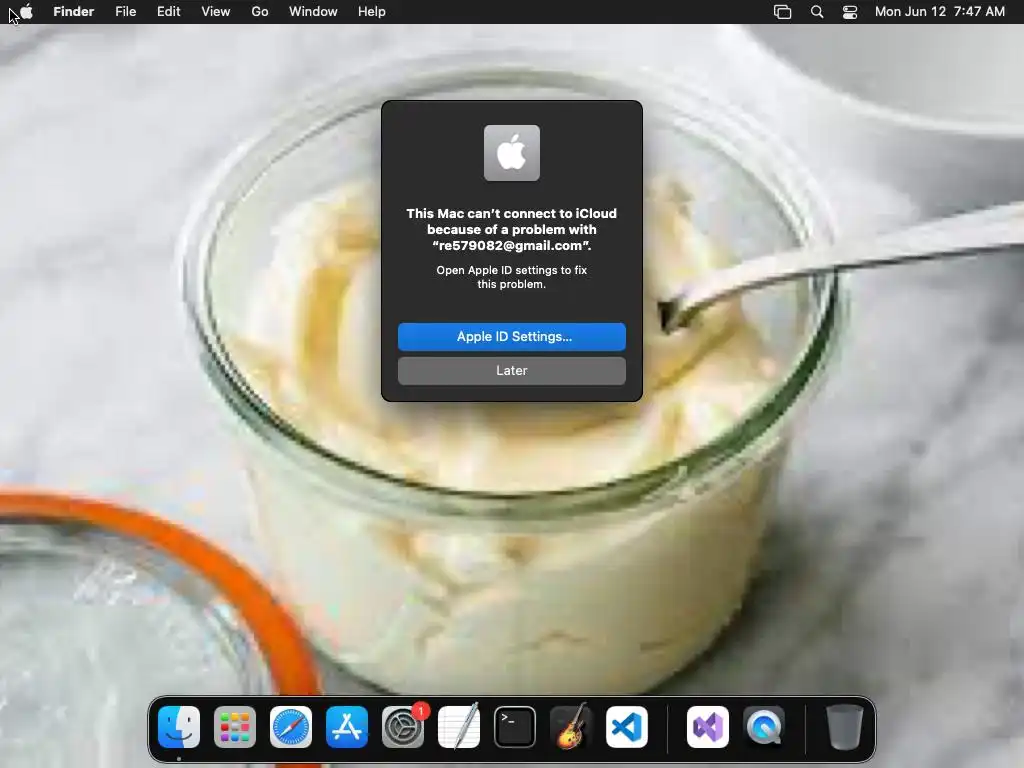
Task: Open the Apple menu in menu bar
Action: tap(26, 12)
